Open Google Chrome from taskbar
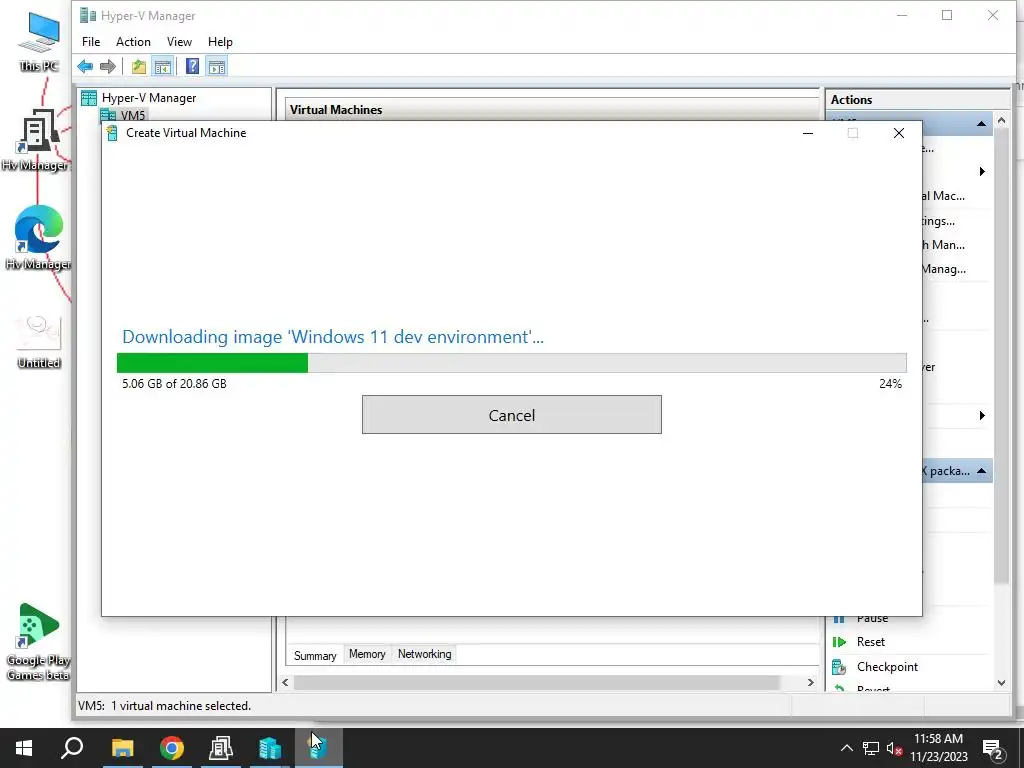 (x=172, y=748)
